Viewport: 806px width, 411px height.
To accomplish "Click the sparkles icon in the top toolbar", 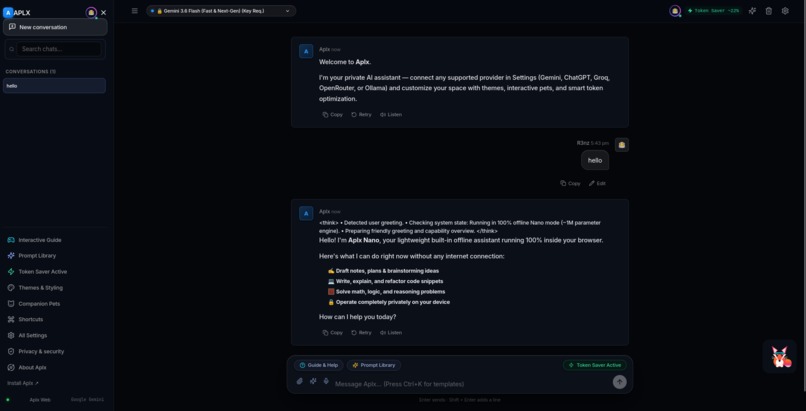I will (x=753, y=11).
